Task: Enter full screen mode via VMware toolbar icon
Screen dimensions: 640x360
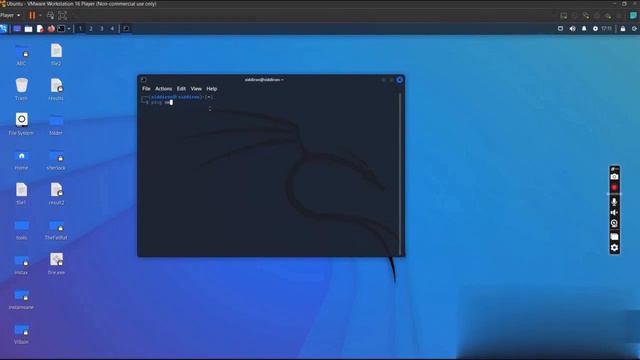Action: point(62,16)
